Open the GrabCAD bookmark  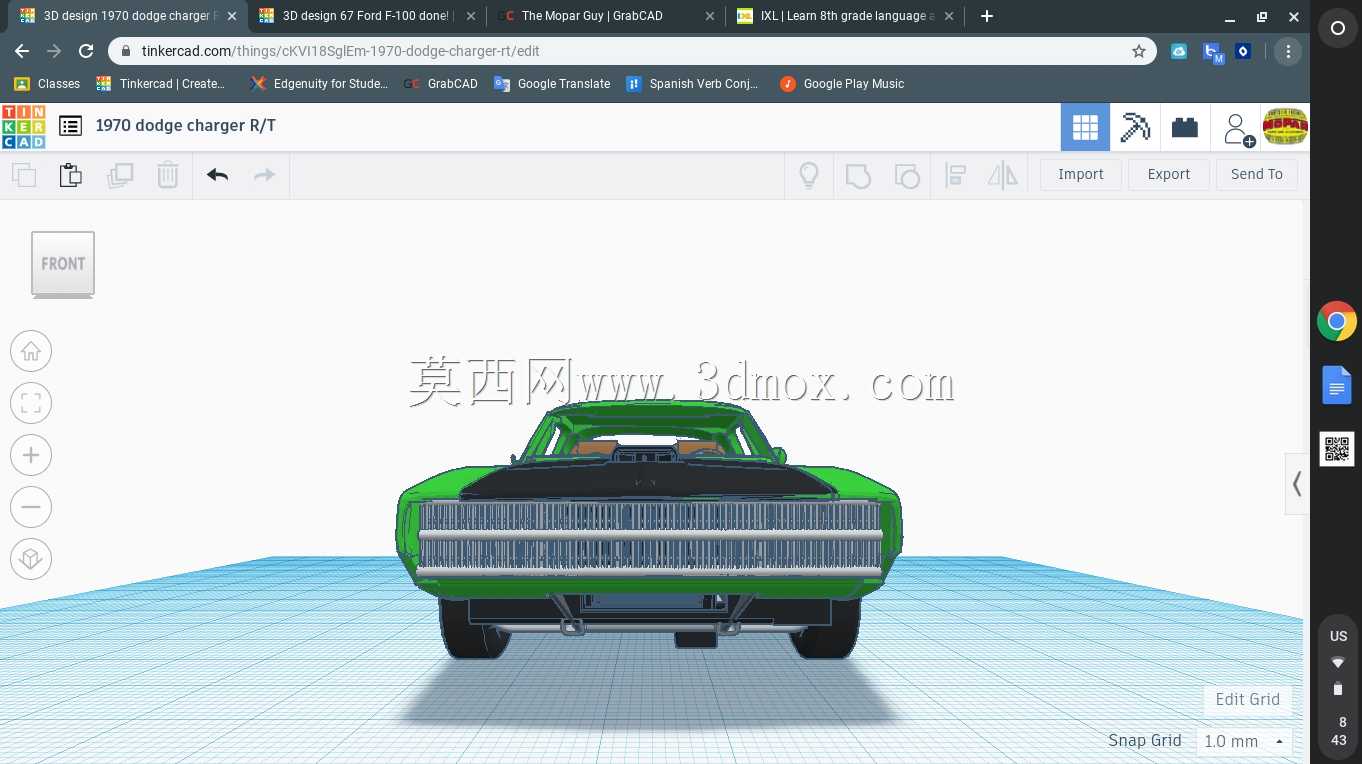pos(441,84)
